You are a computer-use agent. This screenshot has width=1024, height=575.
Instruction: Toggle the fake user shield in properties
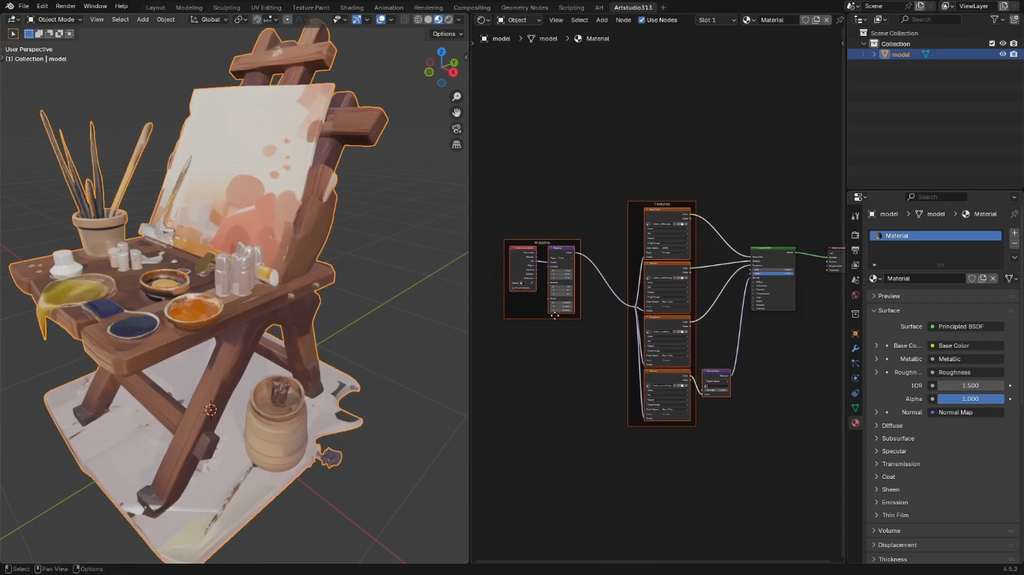click(972, 278)
